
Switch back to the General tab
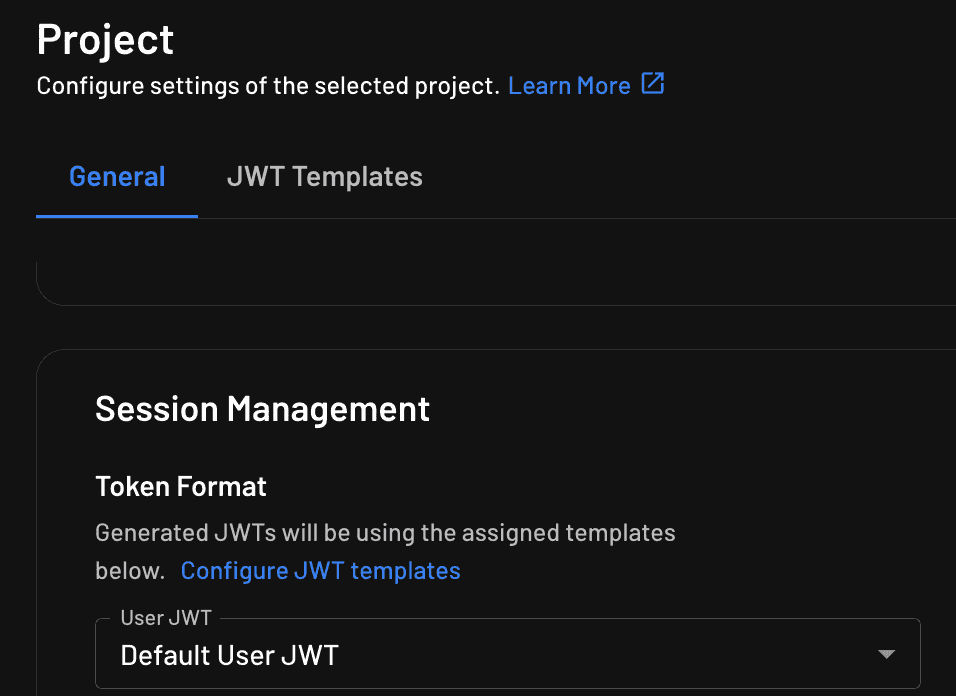coord(117,176)
